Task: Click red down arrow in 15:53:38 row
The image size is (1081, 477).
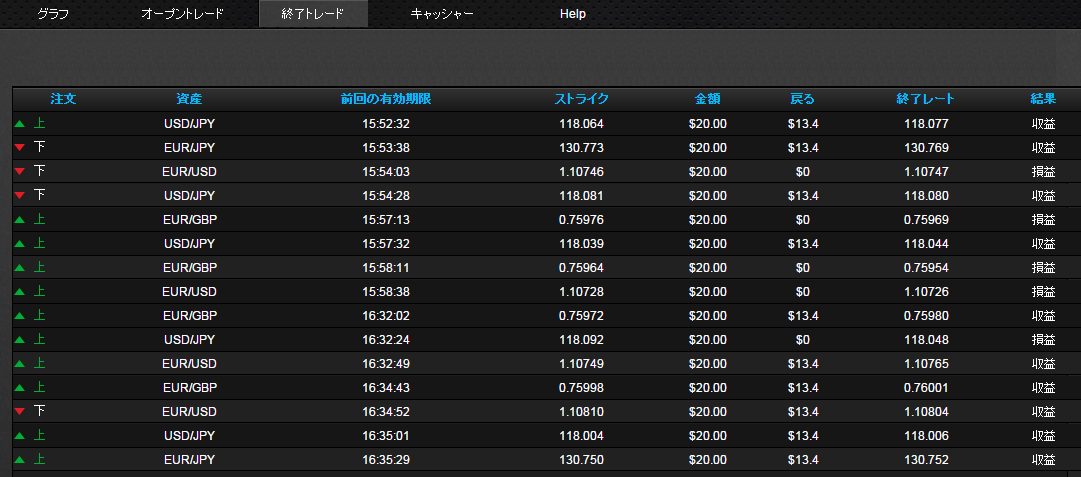Action: point(20,148)
